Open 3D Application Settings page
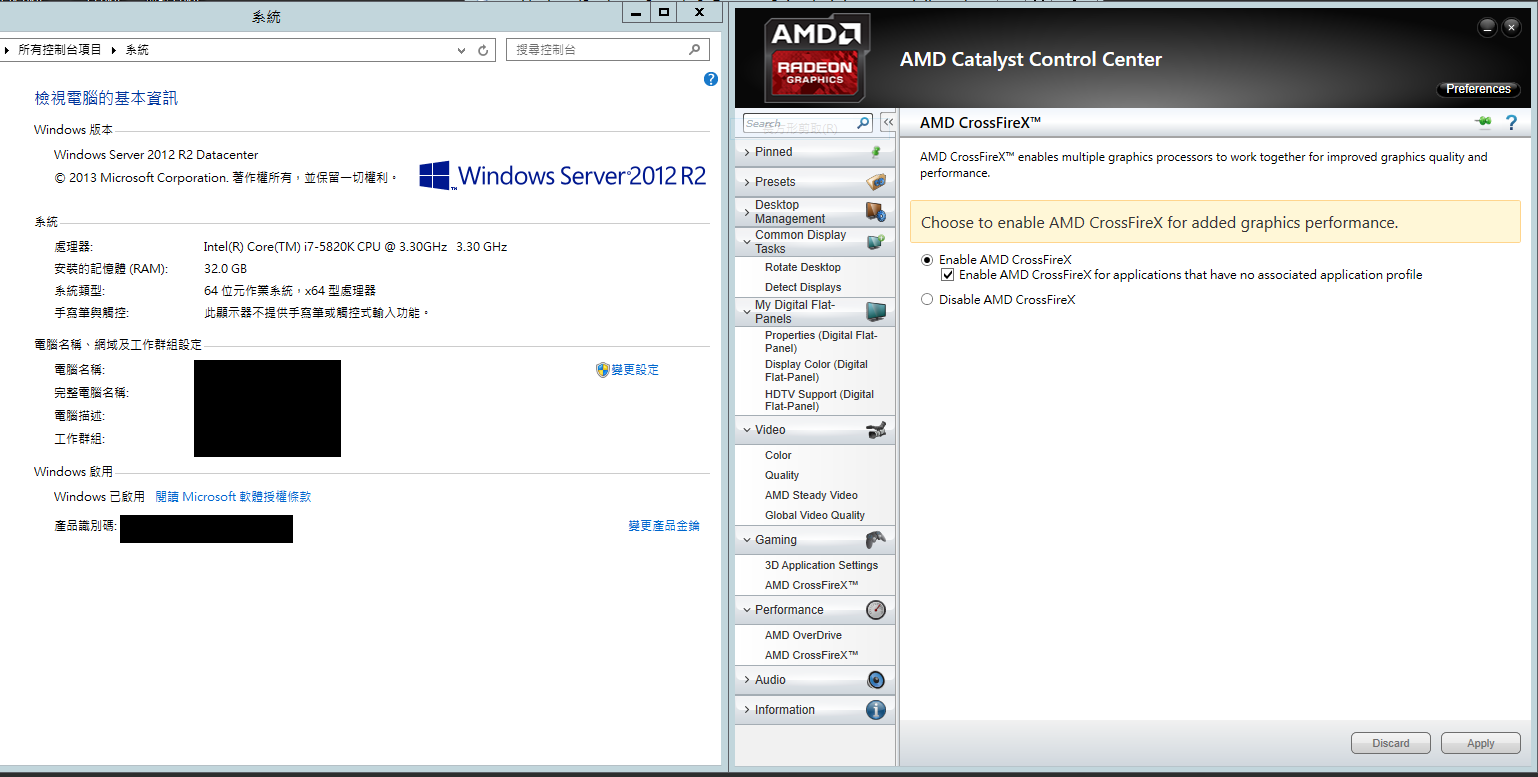 821,565
